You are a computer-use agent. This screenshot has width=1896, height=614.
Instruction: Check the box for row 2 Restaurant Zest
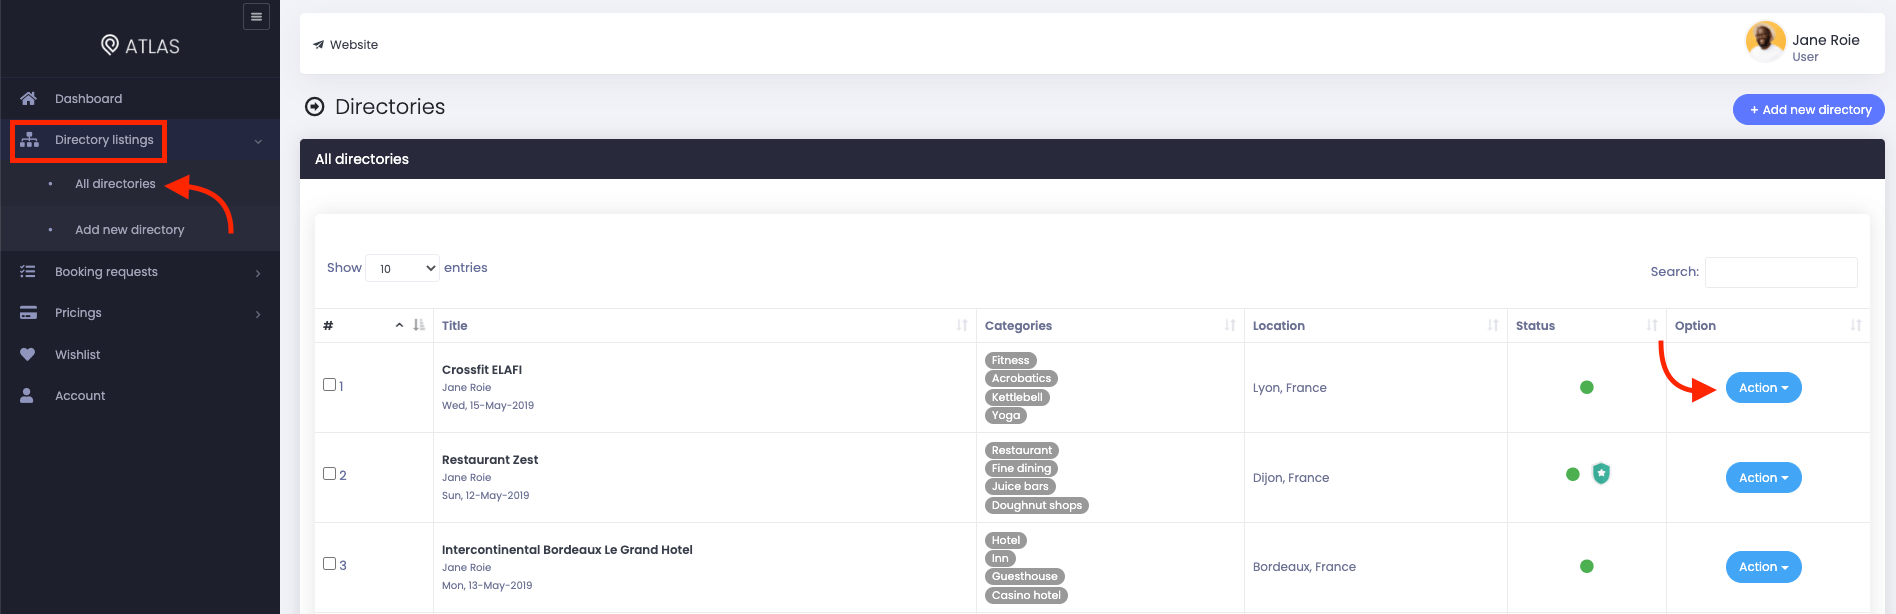coord(329,473)
